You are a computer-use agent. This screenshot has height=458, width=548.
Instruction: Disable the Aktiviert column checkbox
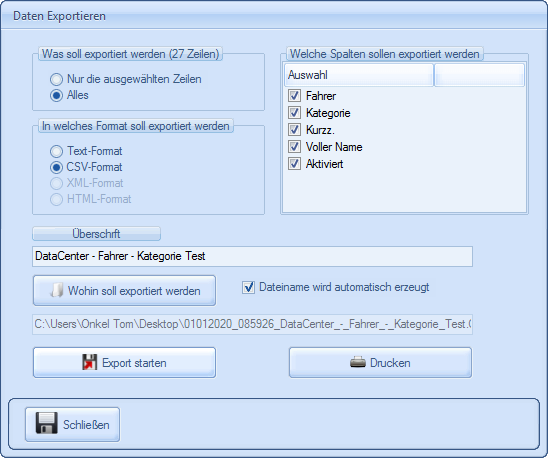pos(294,164)
